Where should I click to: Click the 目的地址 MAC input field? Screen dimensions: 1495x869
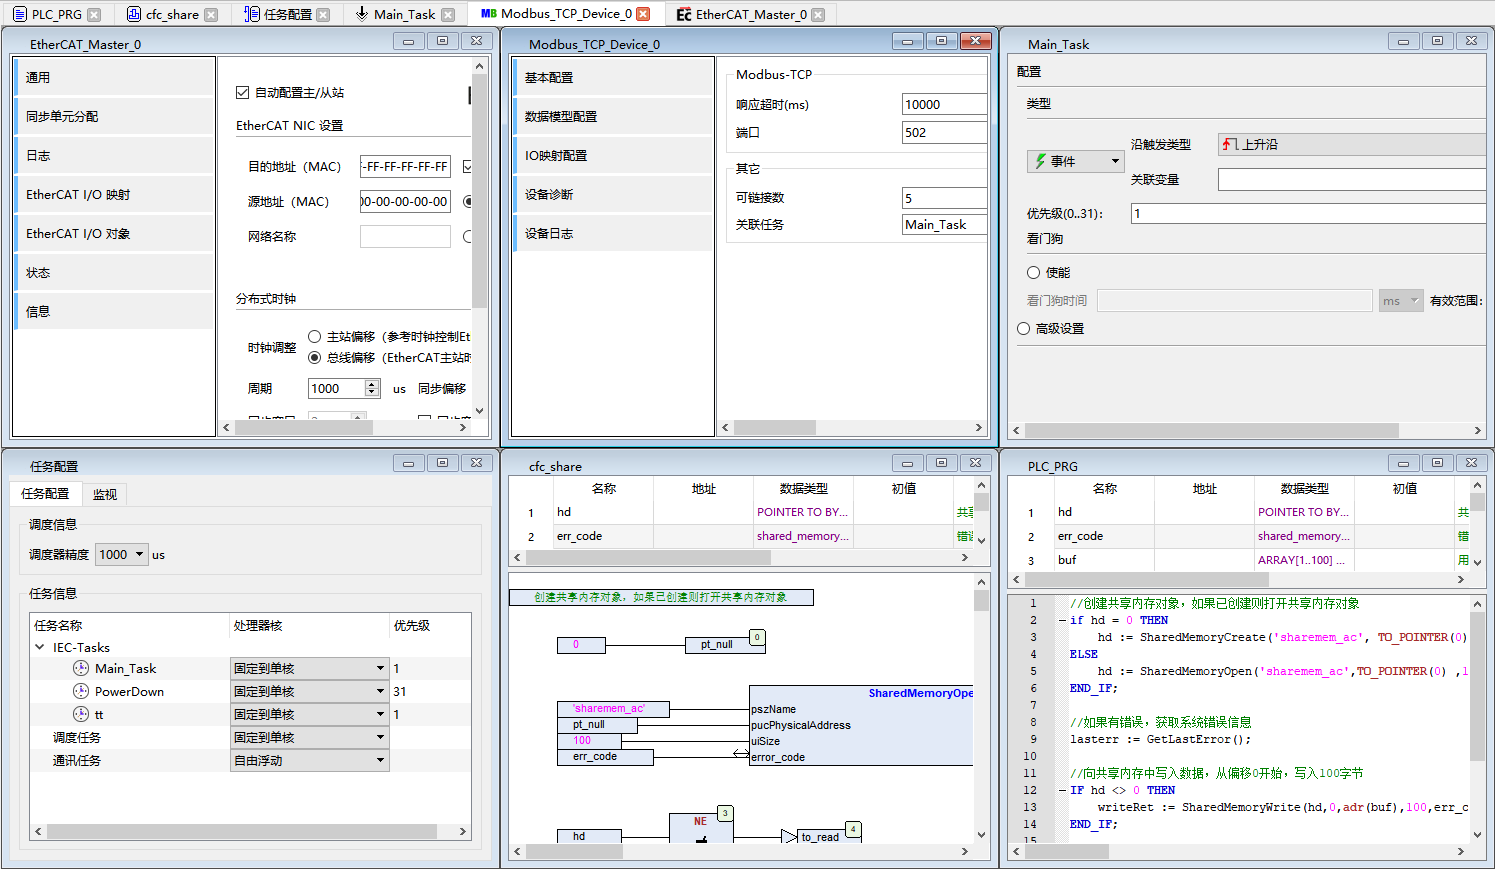pos(405,166)
